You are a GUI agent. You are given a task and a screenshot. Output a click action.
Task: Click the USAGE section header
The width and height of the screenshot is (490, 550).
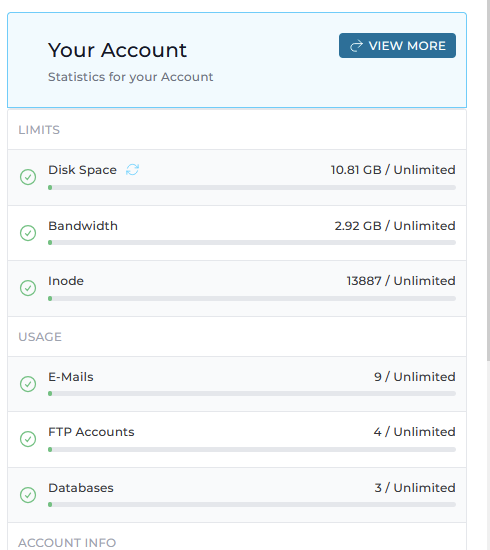point(40,337)
